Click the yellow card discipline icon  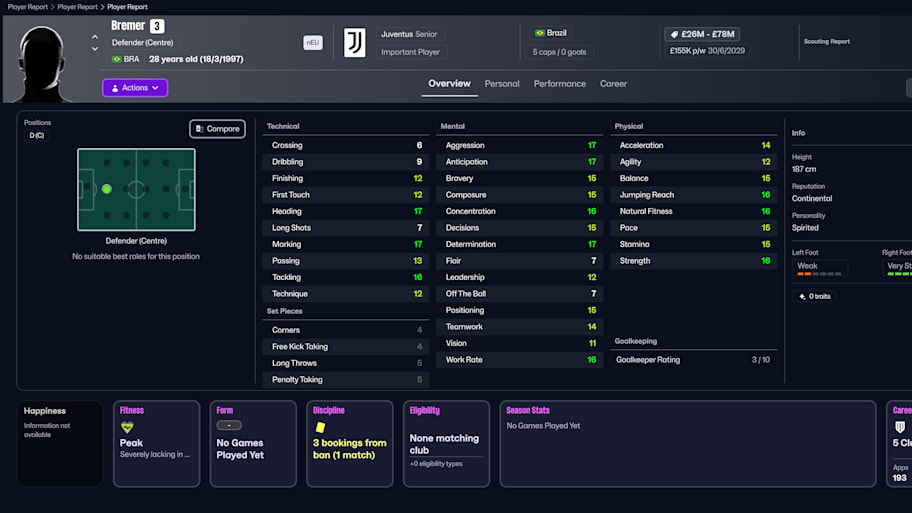[321, 427]
